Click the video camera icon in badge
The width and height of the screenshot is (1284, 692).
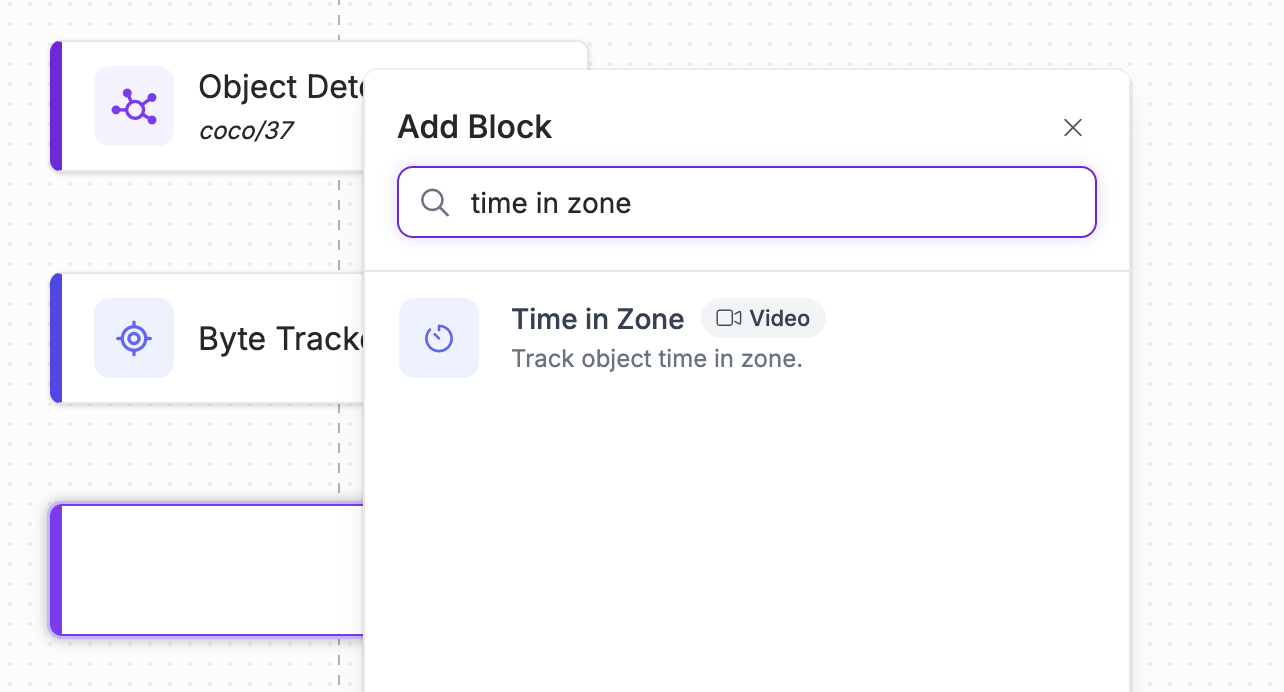tap(729, 319)
